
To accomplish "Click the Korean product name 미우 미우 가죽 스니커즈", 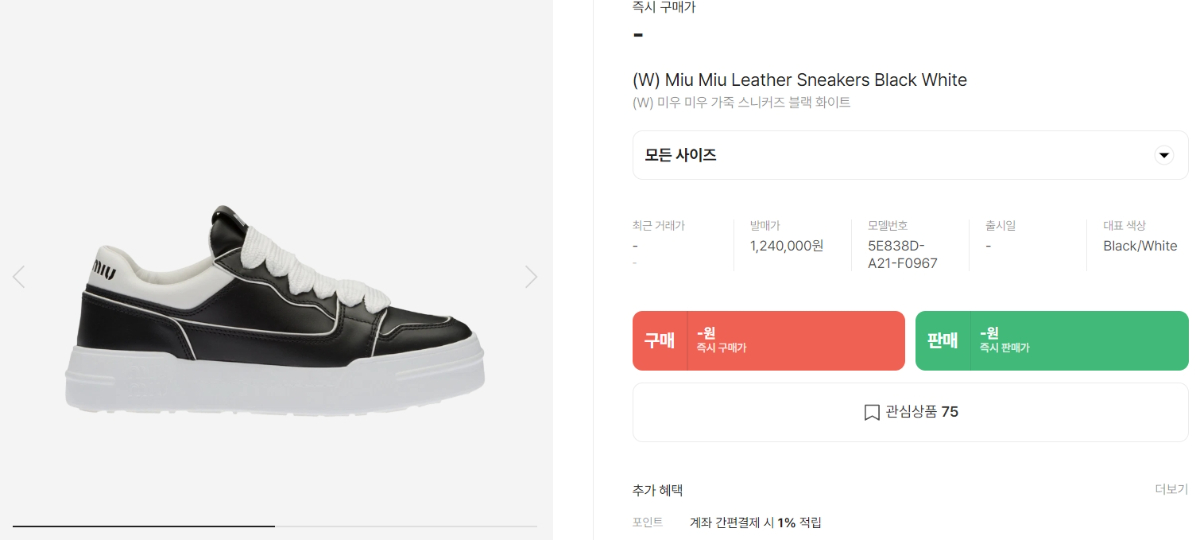I will [x=741, y=103].
